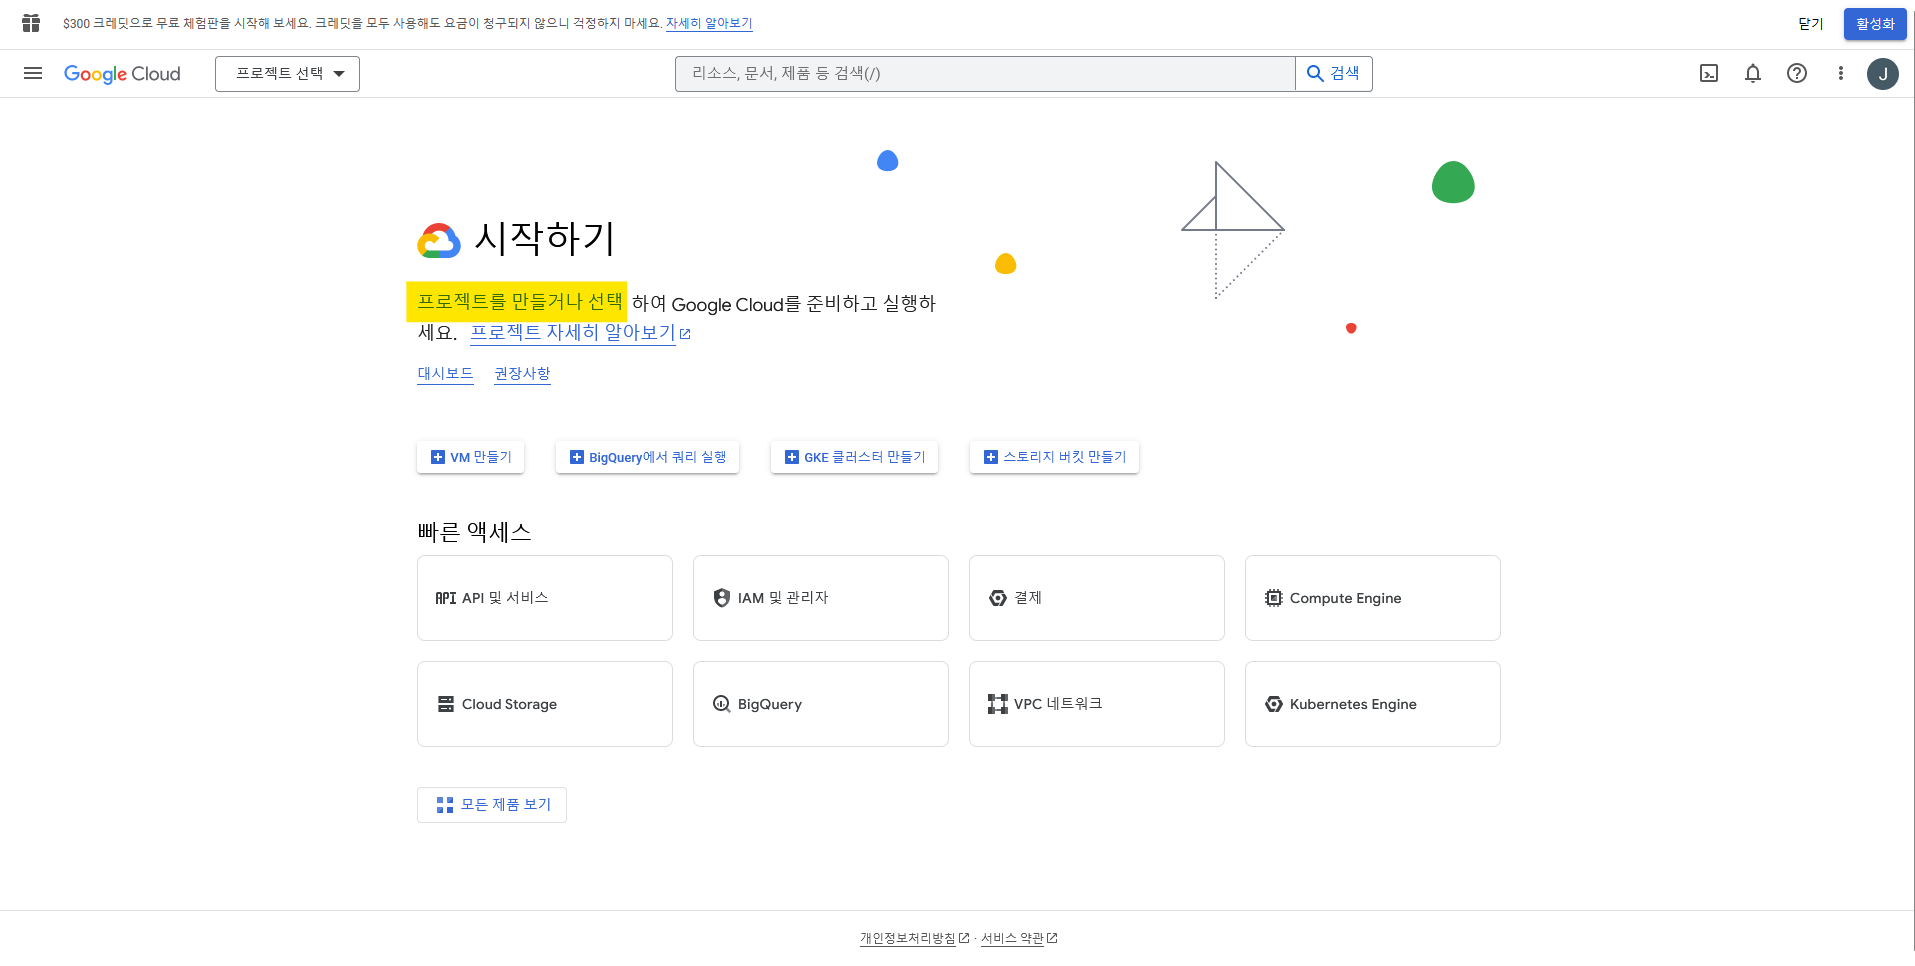Open the notifications bell
The image size is (1915, 966).
[x=1753, y=73]
